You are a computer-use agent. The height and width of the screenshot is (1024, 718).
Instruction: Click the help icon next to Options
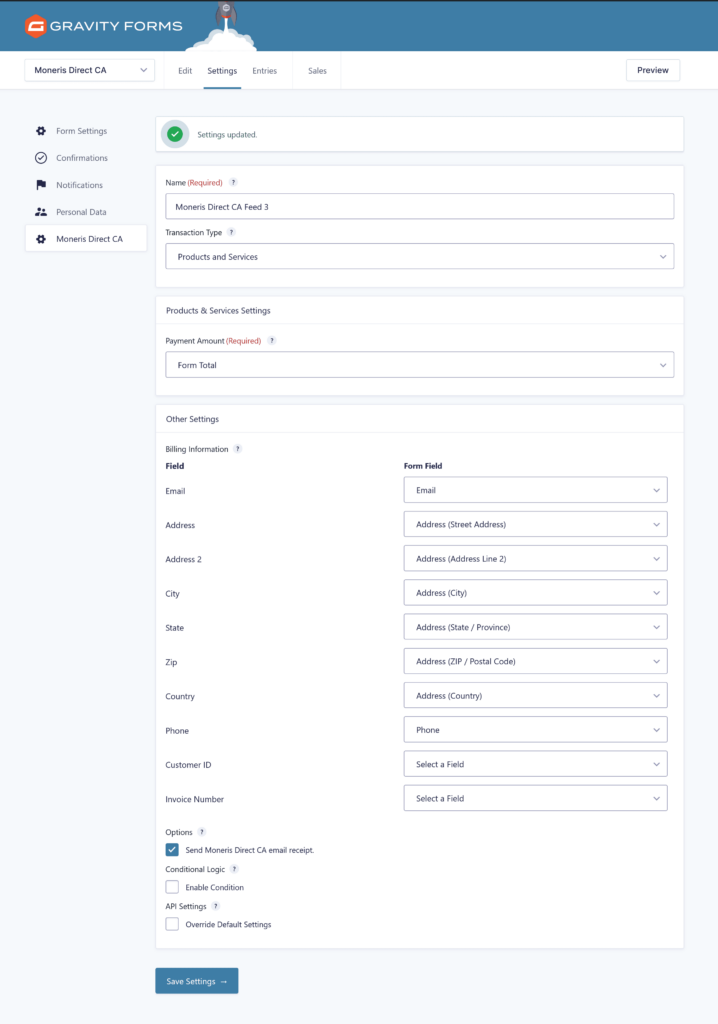click(202, 831)
